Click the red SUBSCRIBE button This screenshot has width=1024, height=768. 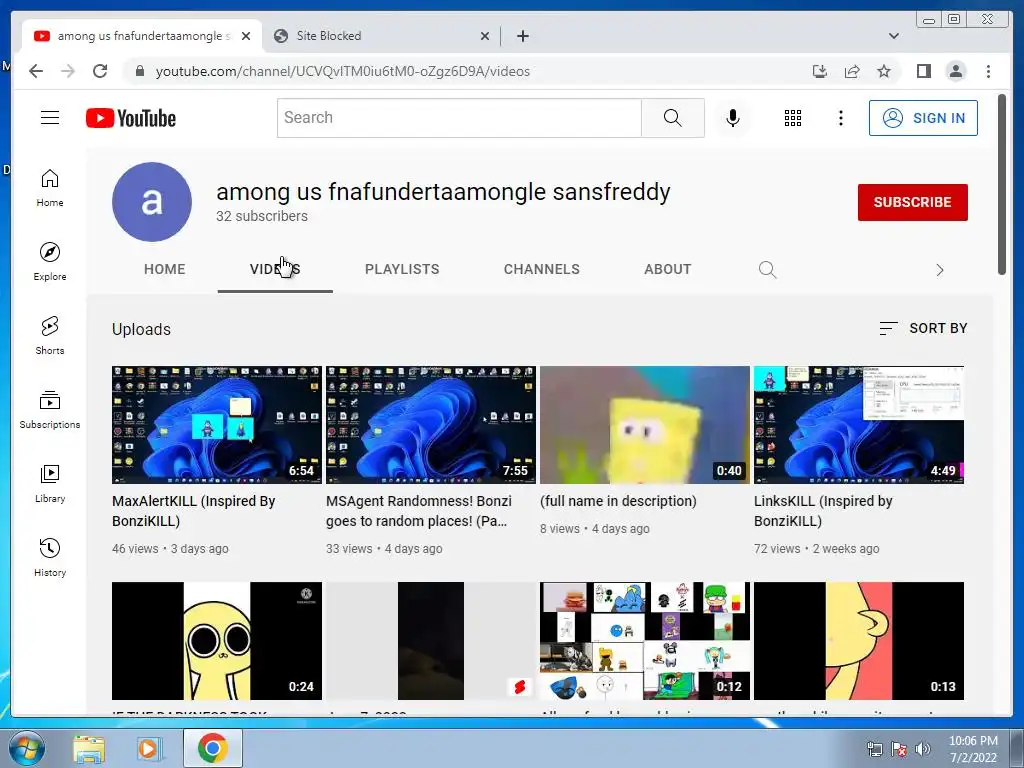click(x=912, y=202)
